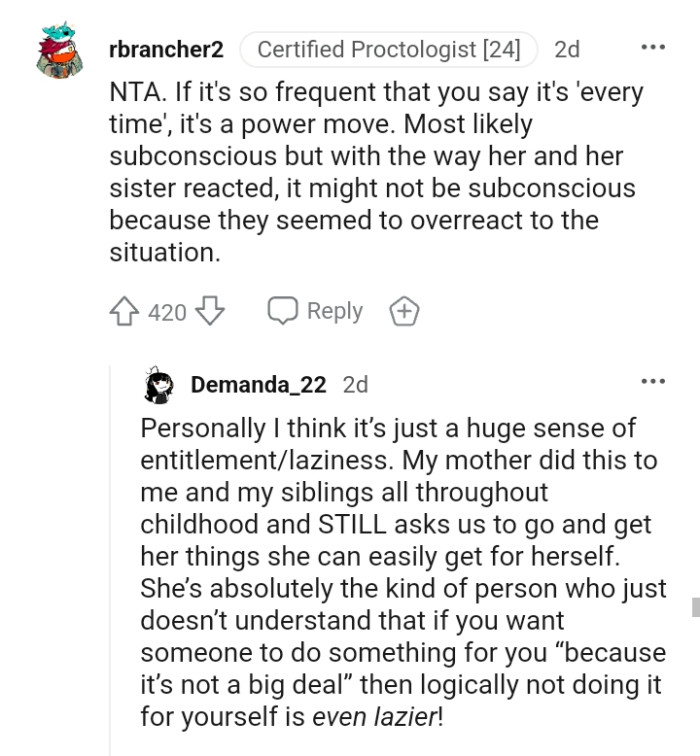
Task: Visit the rbrancher2 username link
Action: [166, 49]
